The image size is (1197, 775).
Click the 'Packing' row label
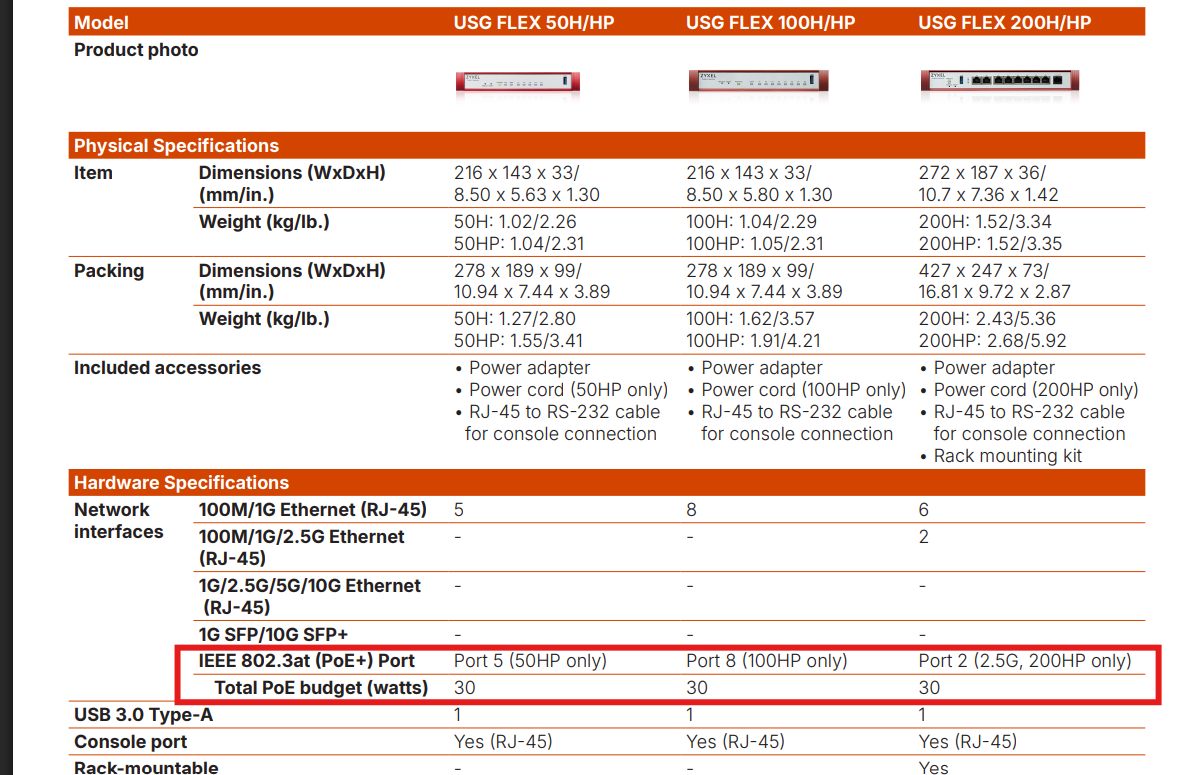click(109, 271)
